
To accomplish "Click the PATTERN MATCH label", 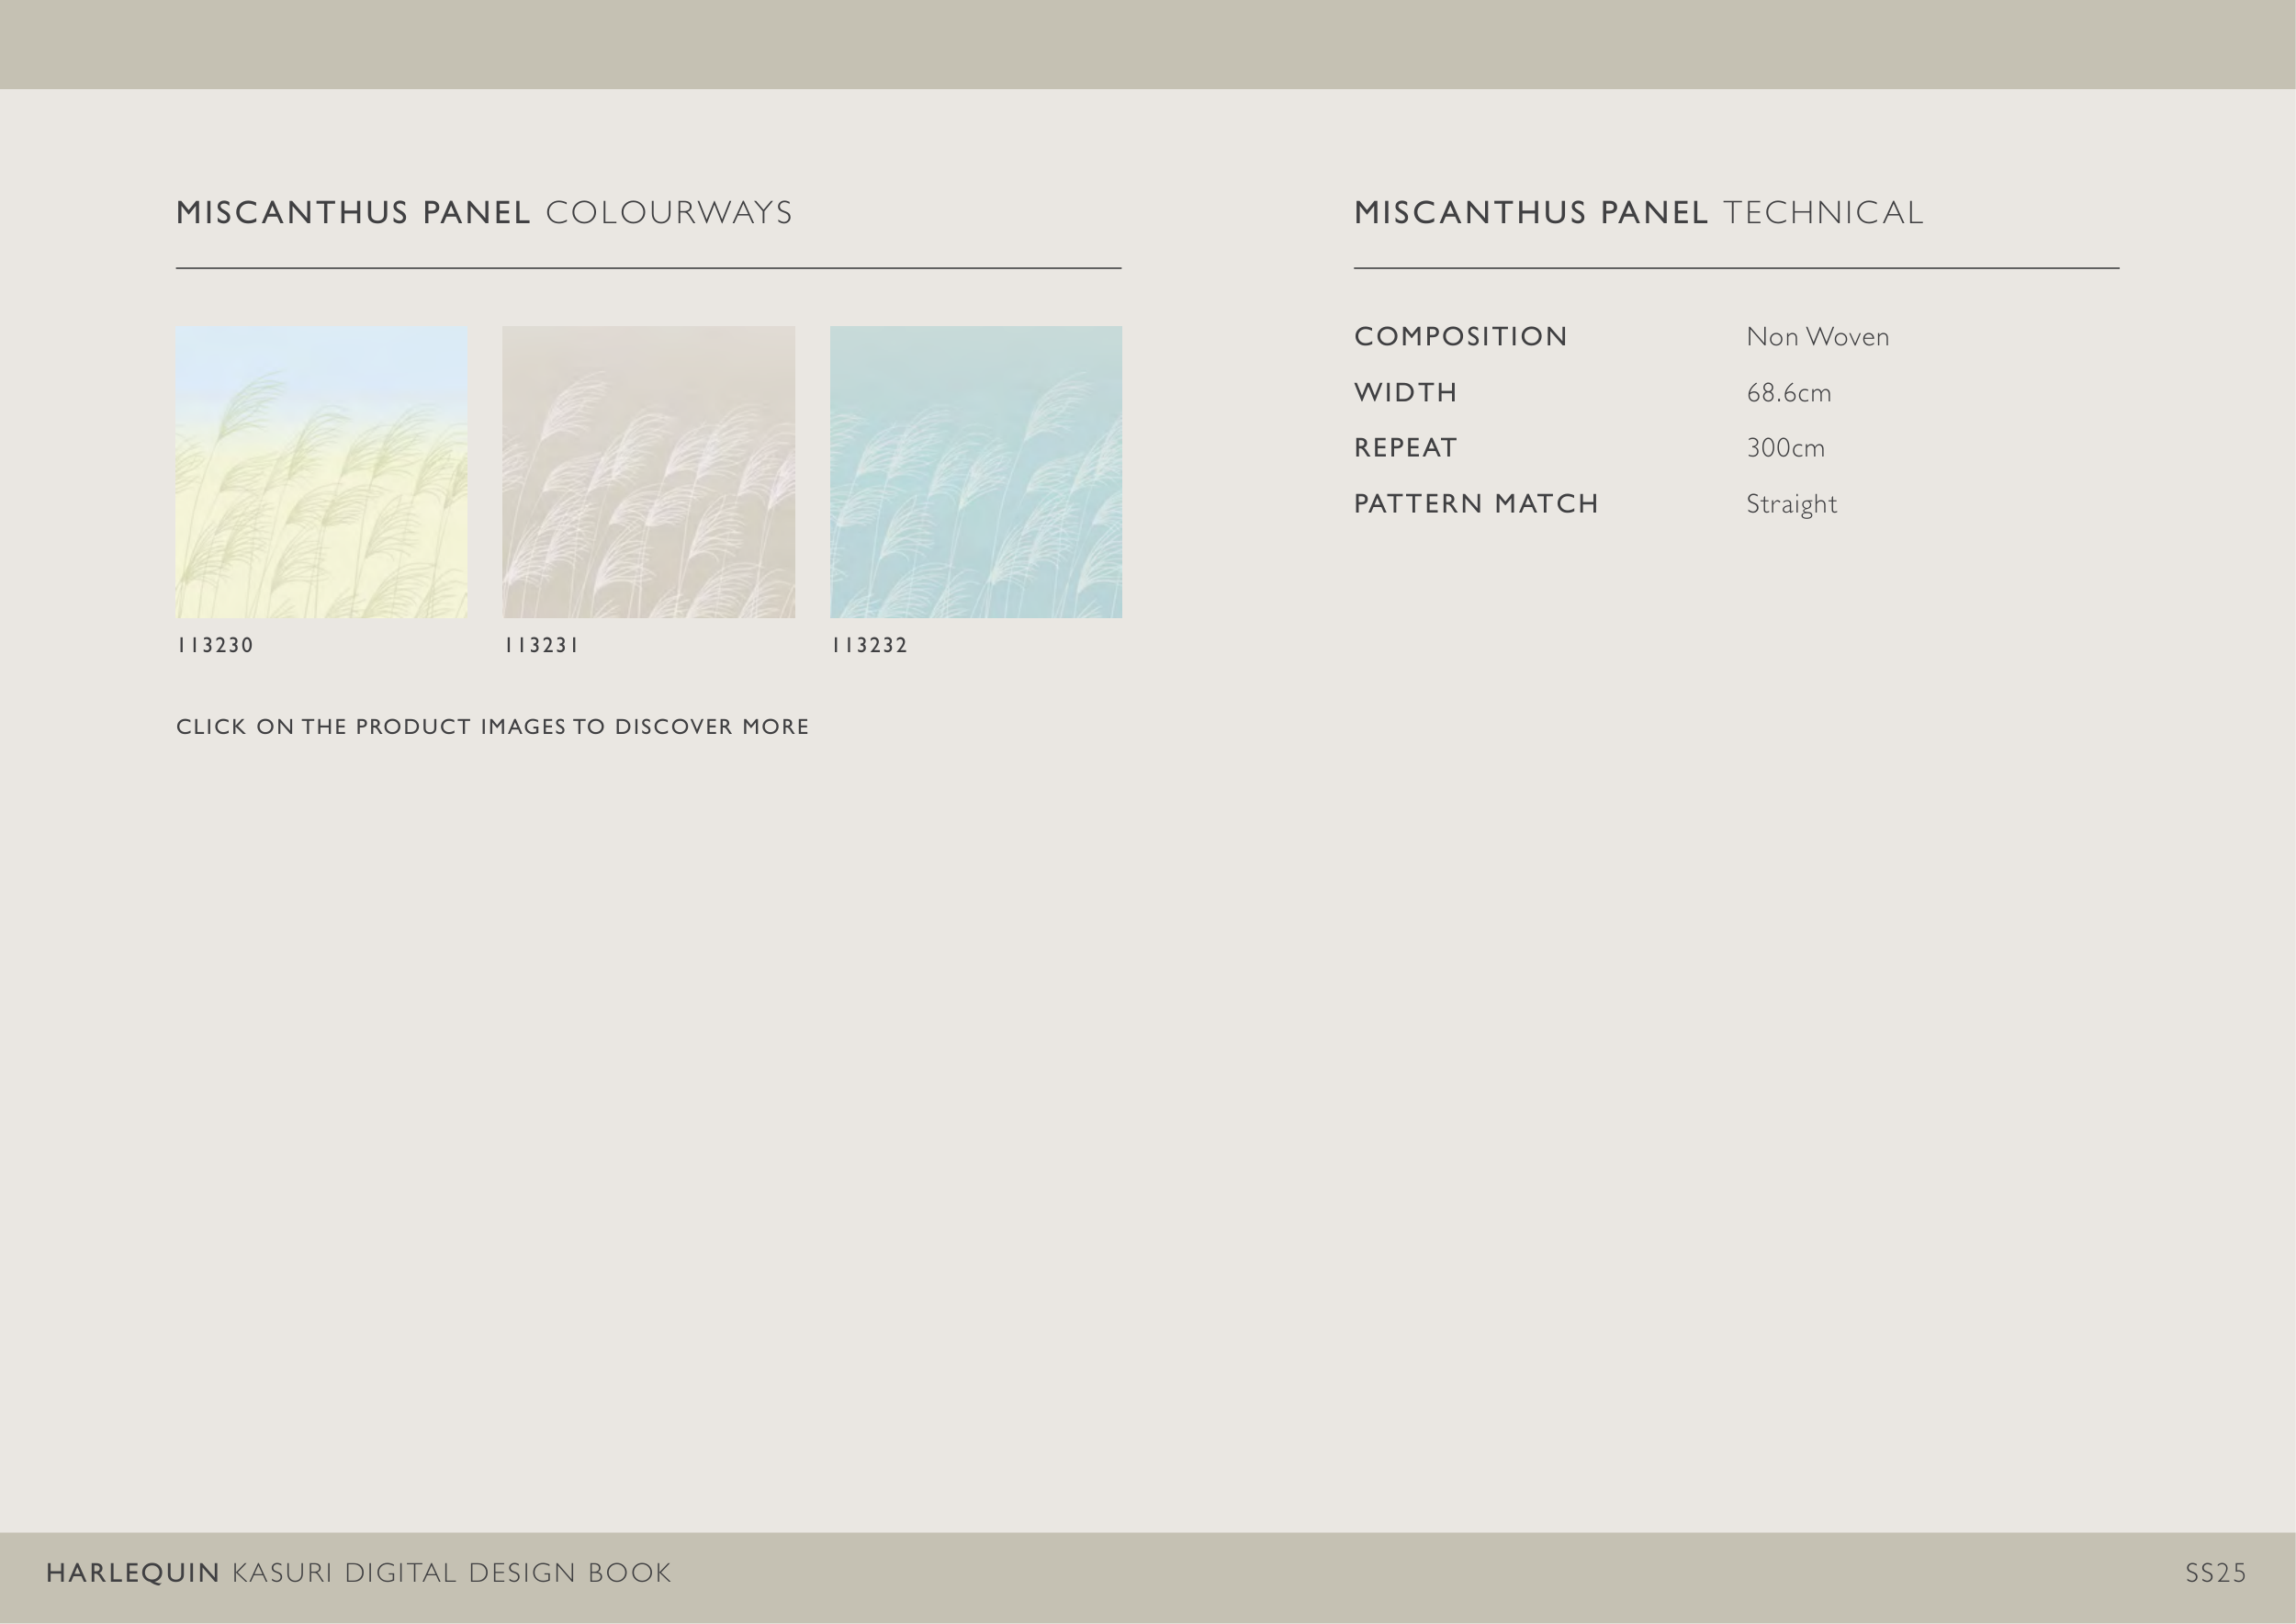I will point(1476,504).
